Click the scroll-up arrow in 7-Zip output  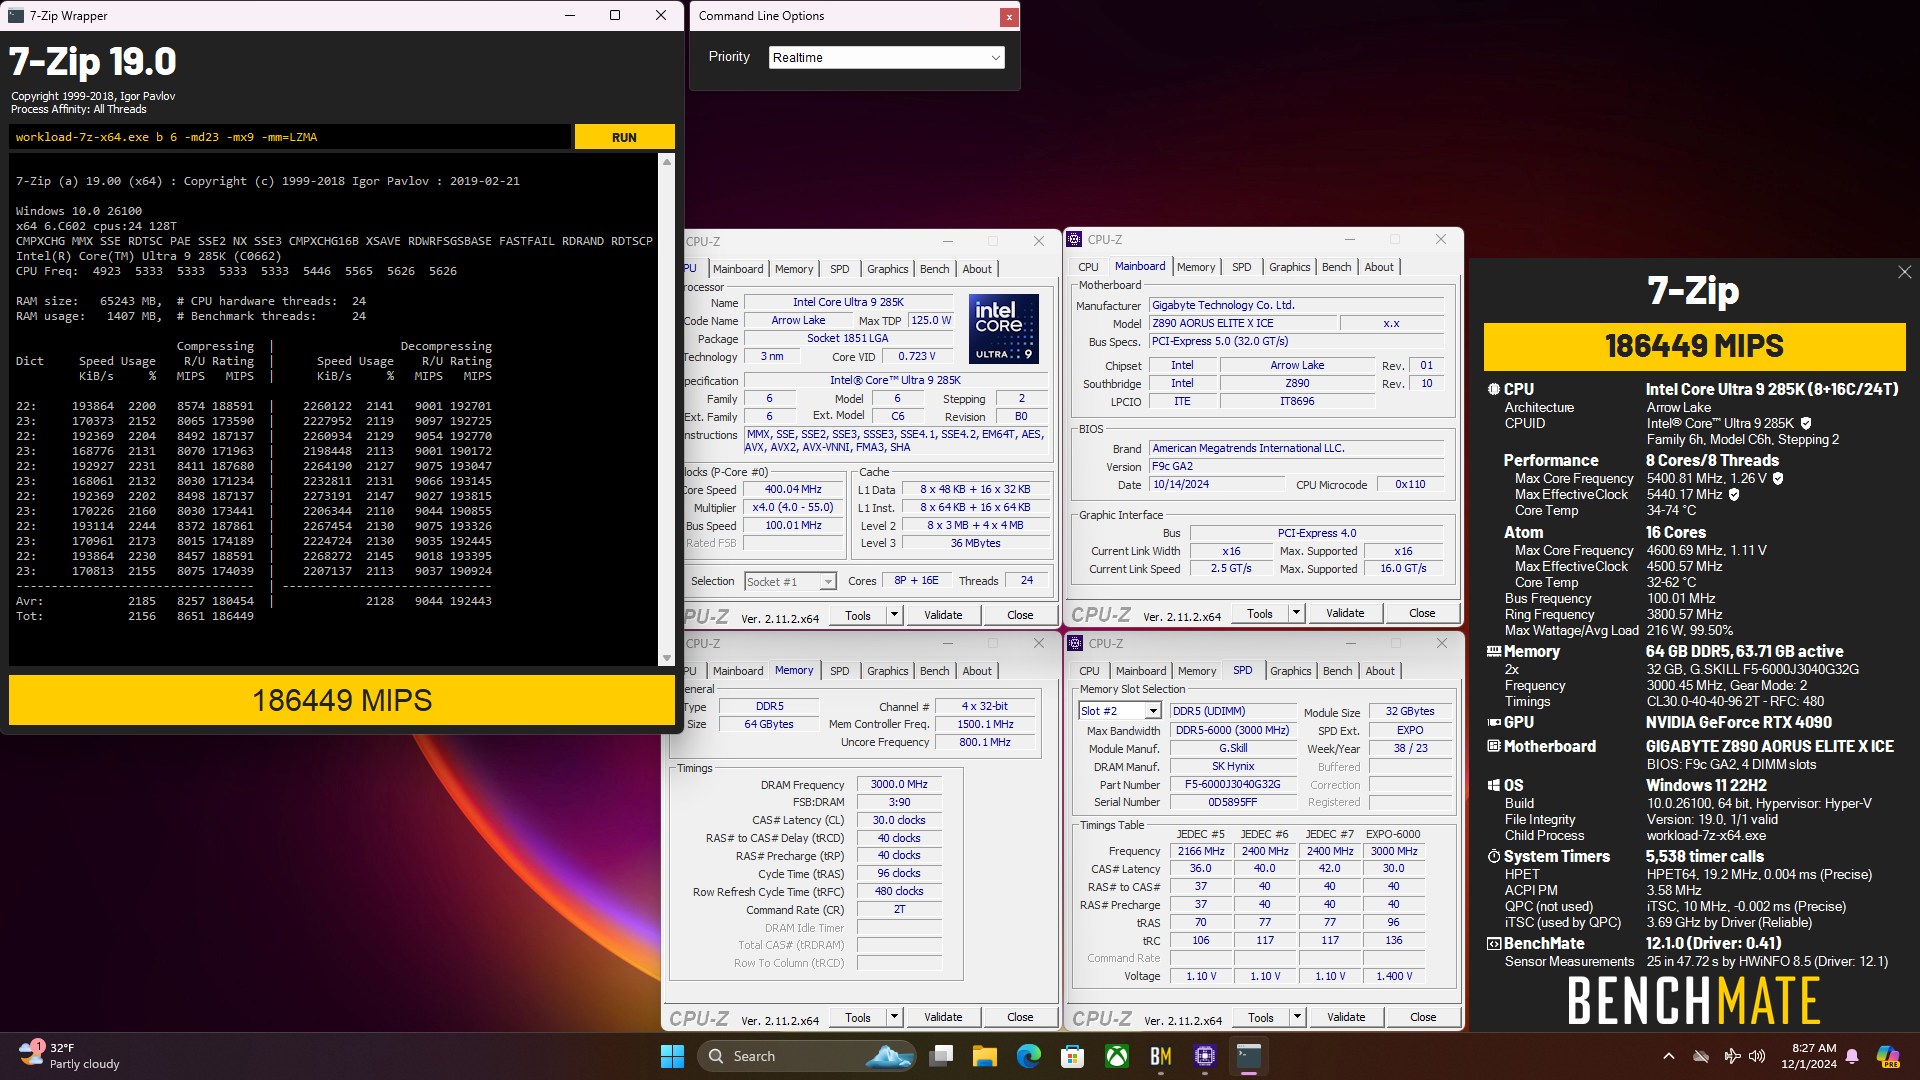[x=667, y=161]
